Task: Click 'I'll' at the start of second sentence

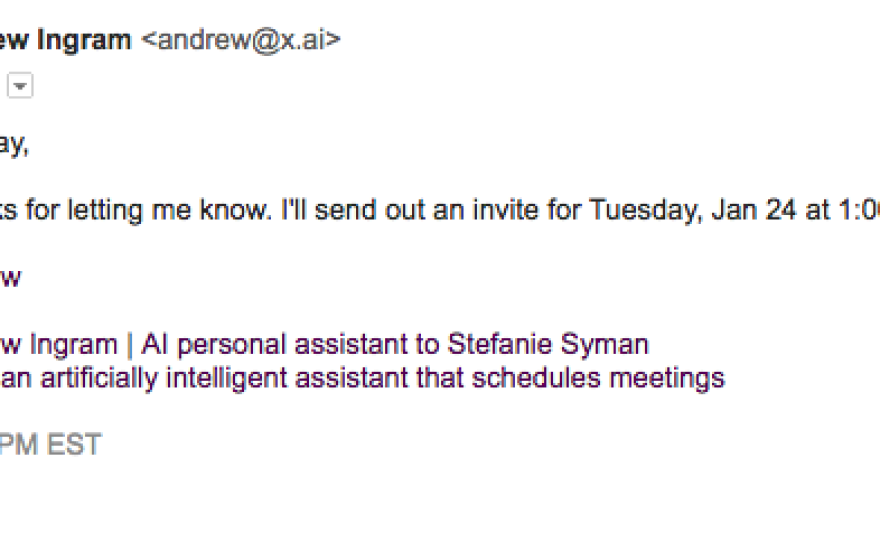Action: click(x=294, y=210)
